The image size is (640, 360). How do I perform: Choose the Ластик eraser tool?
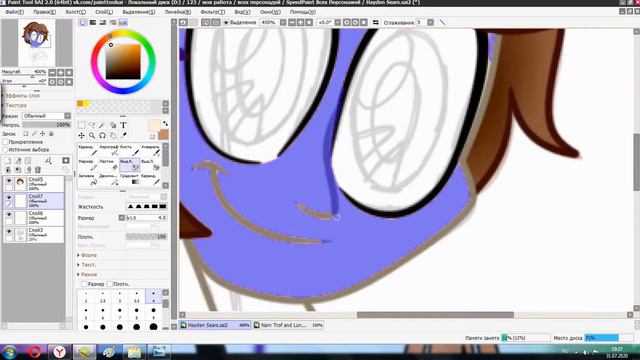coord(109,165)
